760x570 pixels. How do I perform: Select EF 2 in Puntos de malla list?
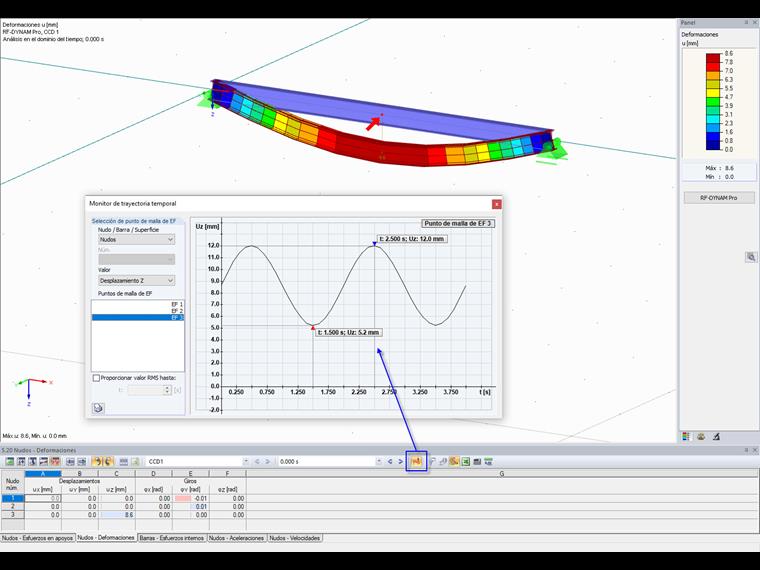click(138, 311)
